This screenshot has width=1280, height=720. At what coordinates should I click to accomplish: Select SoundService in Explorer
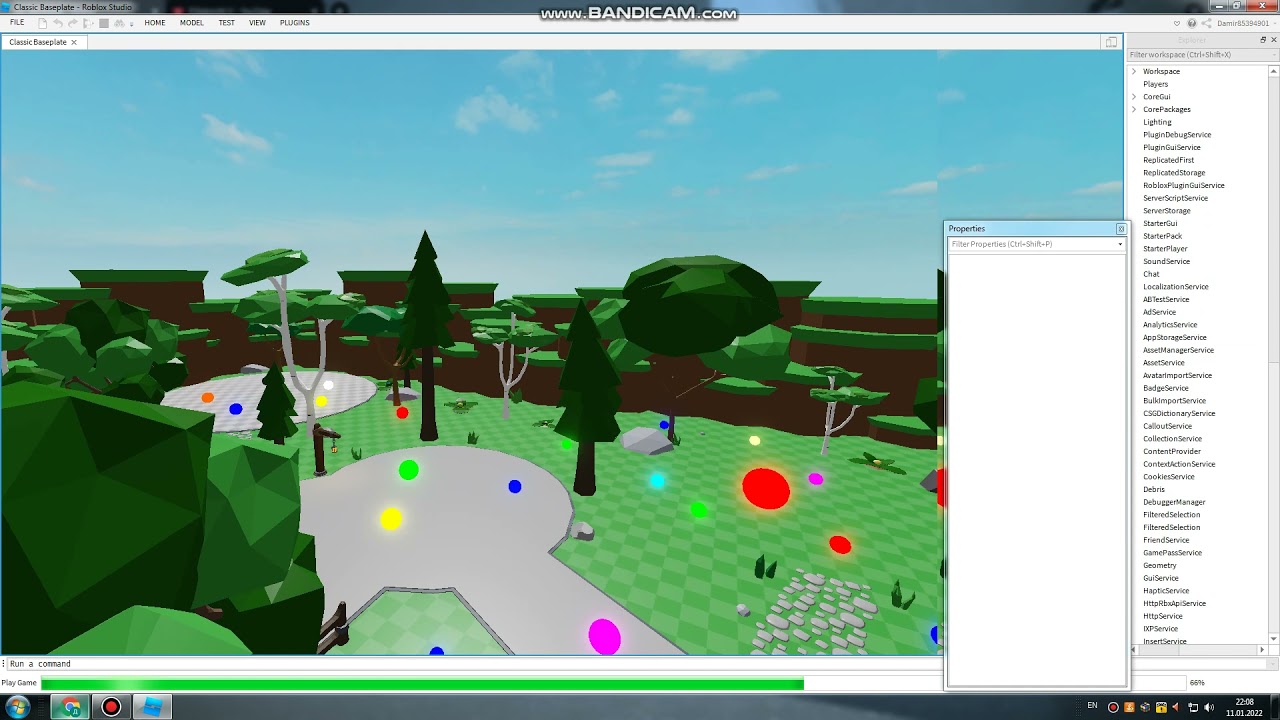pyautogui.click(x=1166, y=261)
